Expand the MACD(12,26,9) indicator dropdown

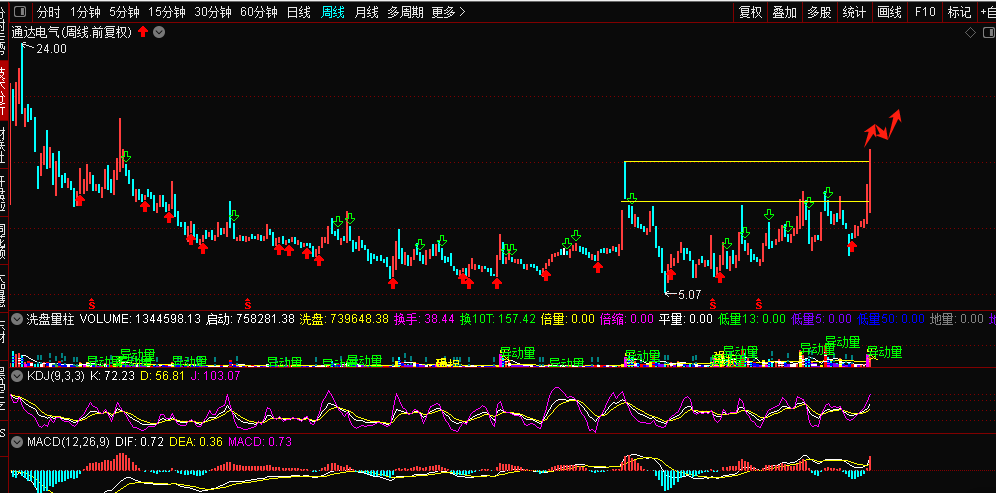(x=17, y=441)
